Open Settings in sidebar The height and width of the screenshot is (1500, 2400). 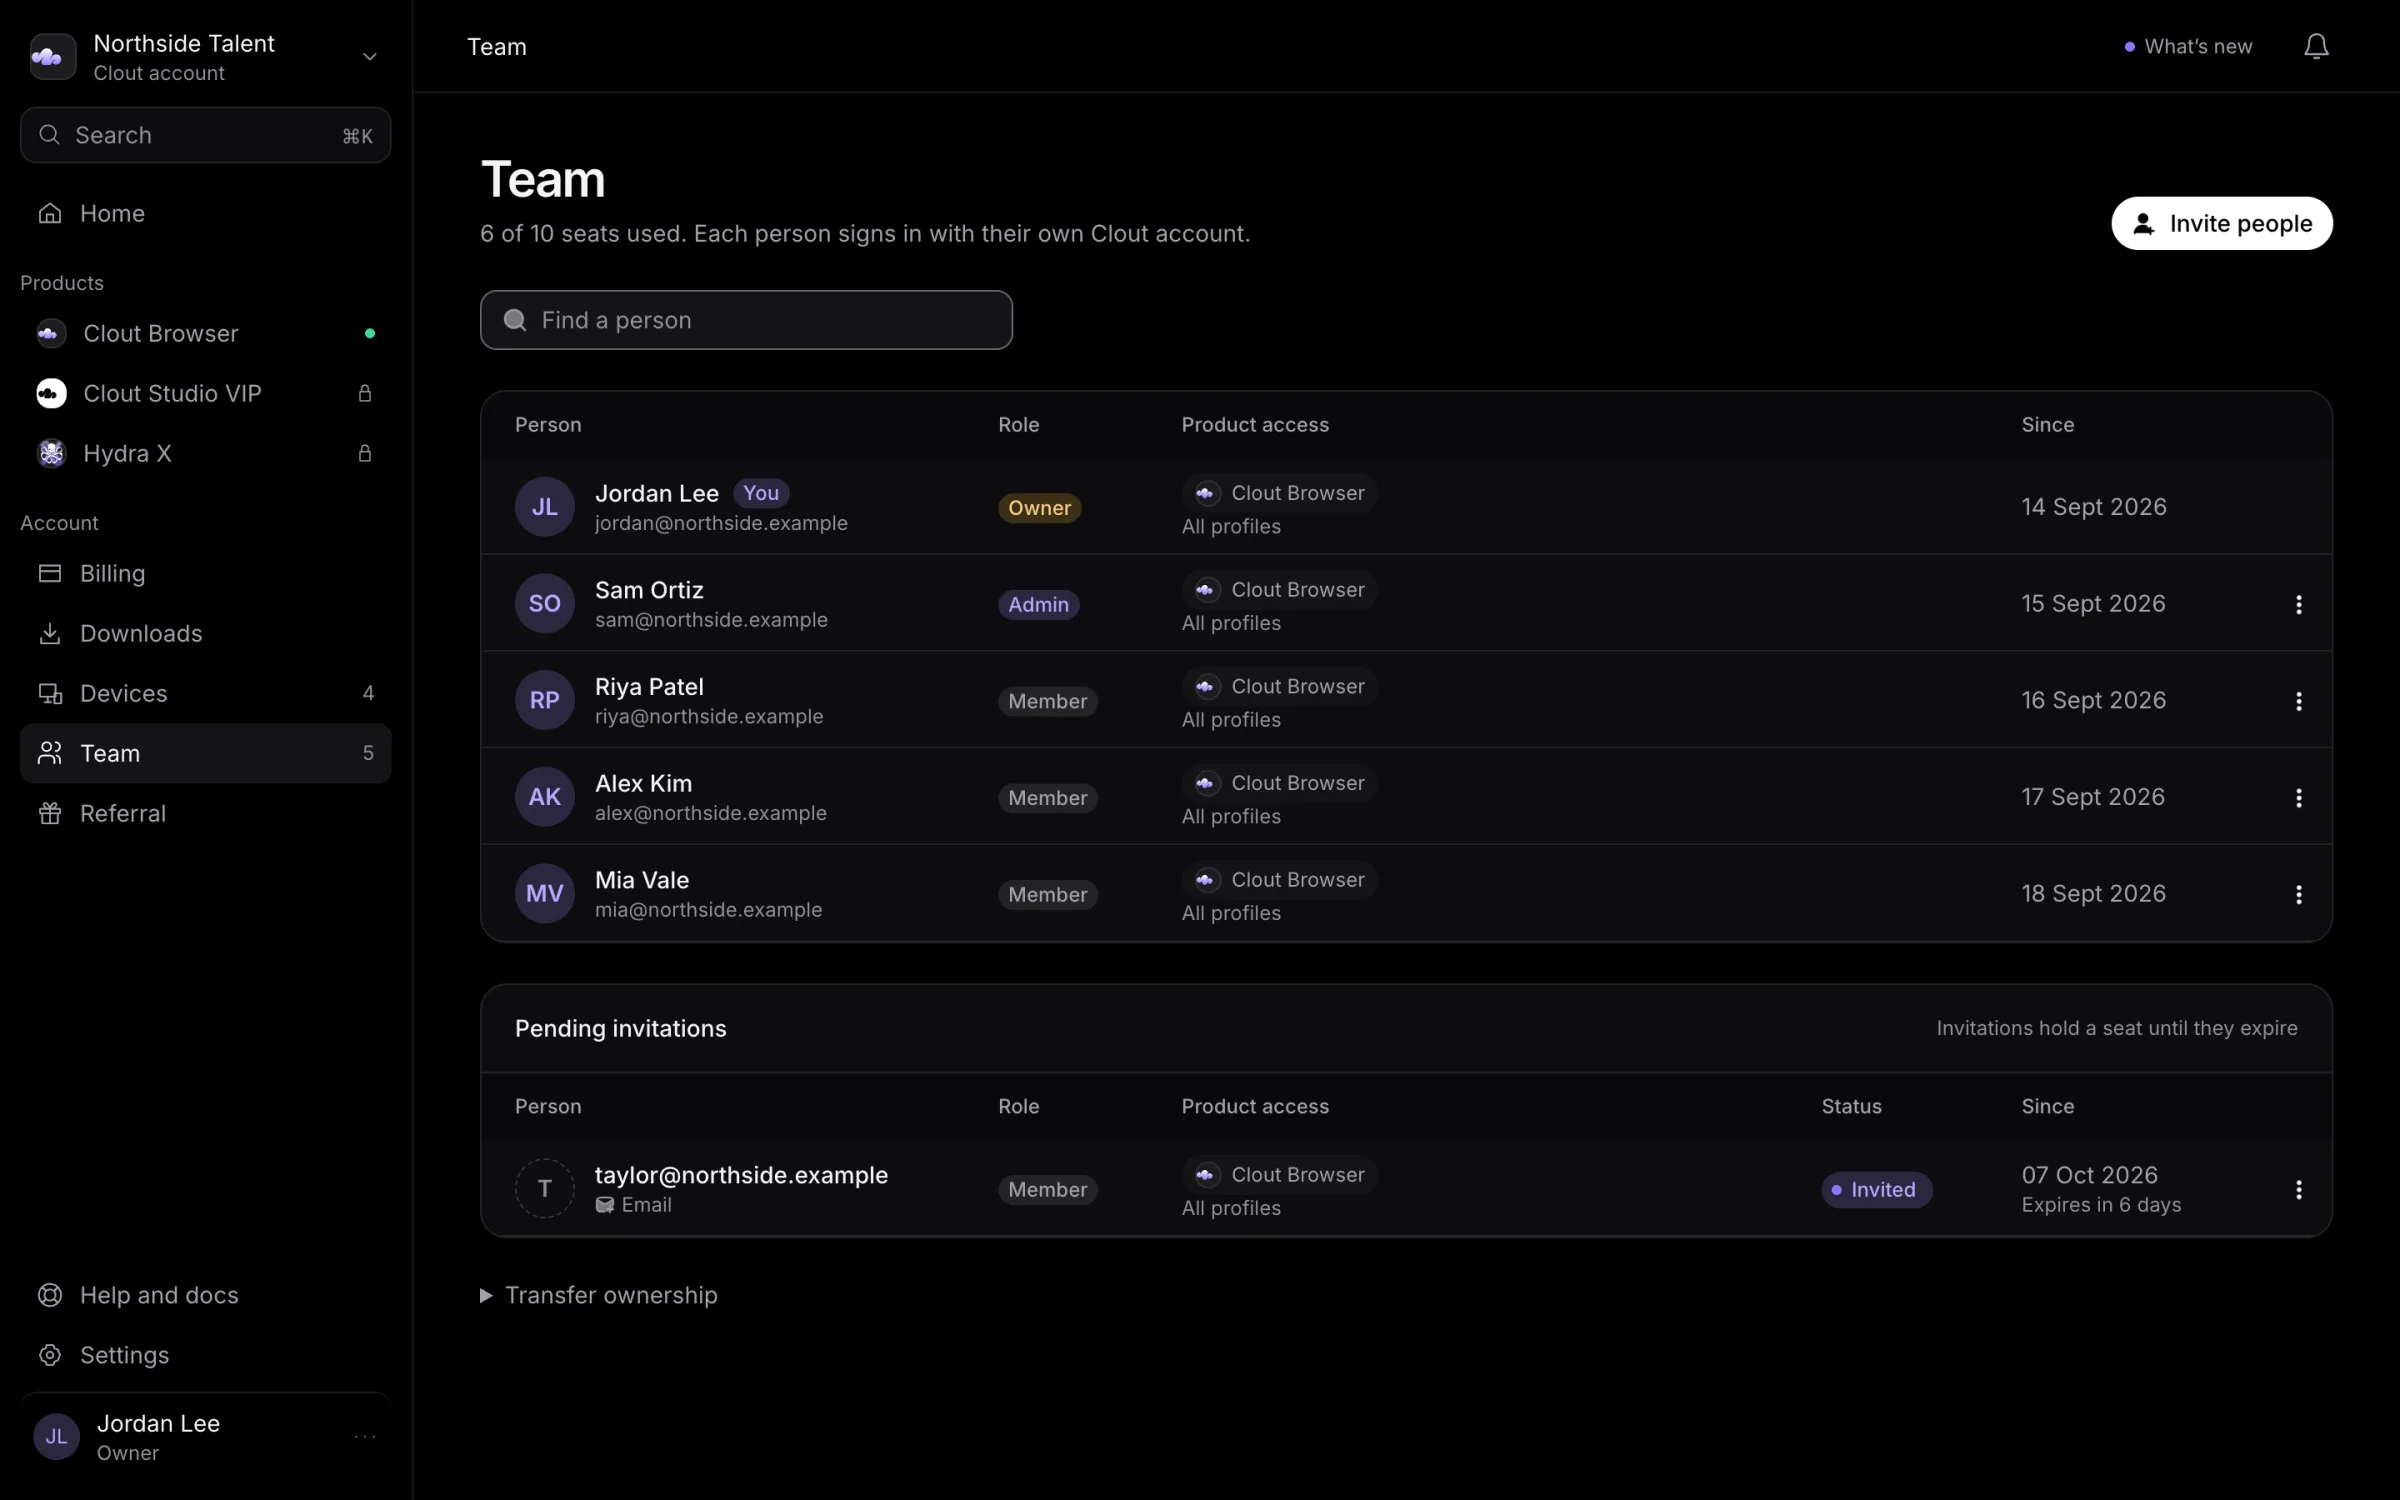click(205, 1355)
